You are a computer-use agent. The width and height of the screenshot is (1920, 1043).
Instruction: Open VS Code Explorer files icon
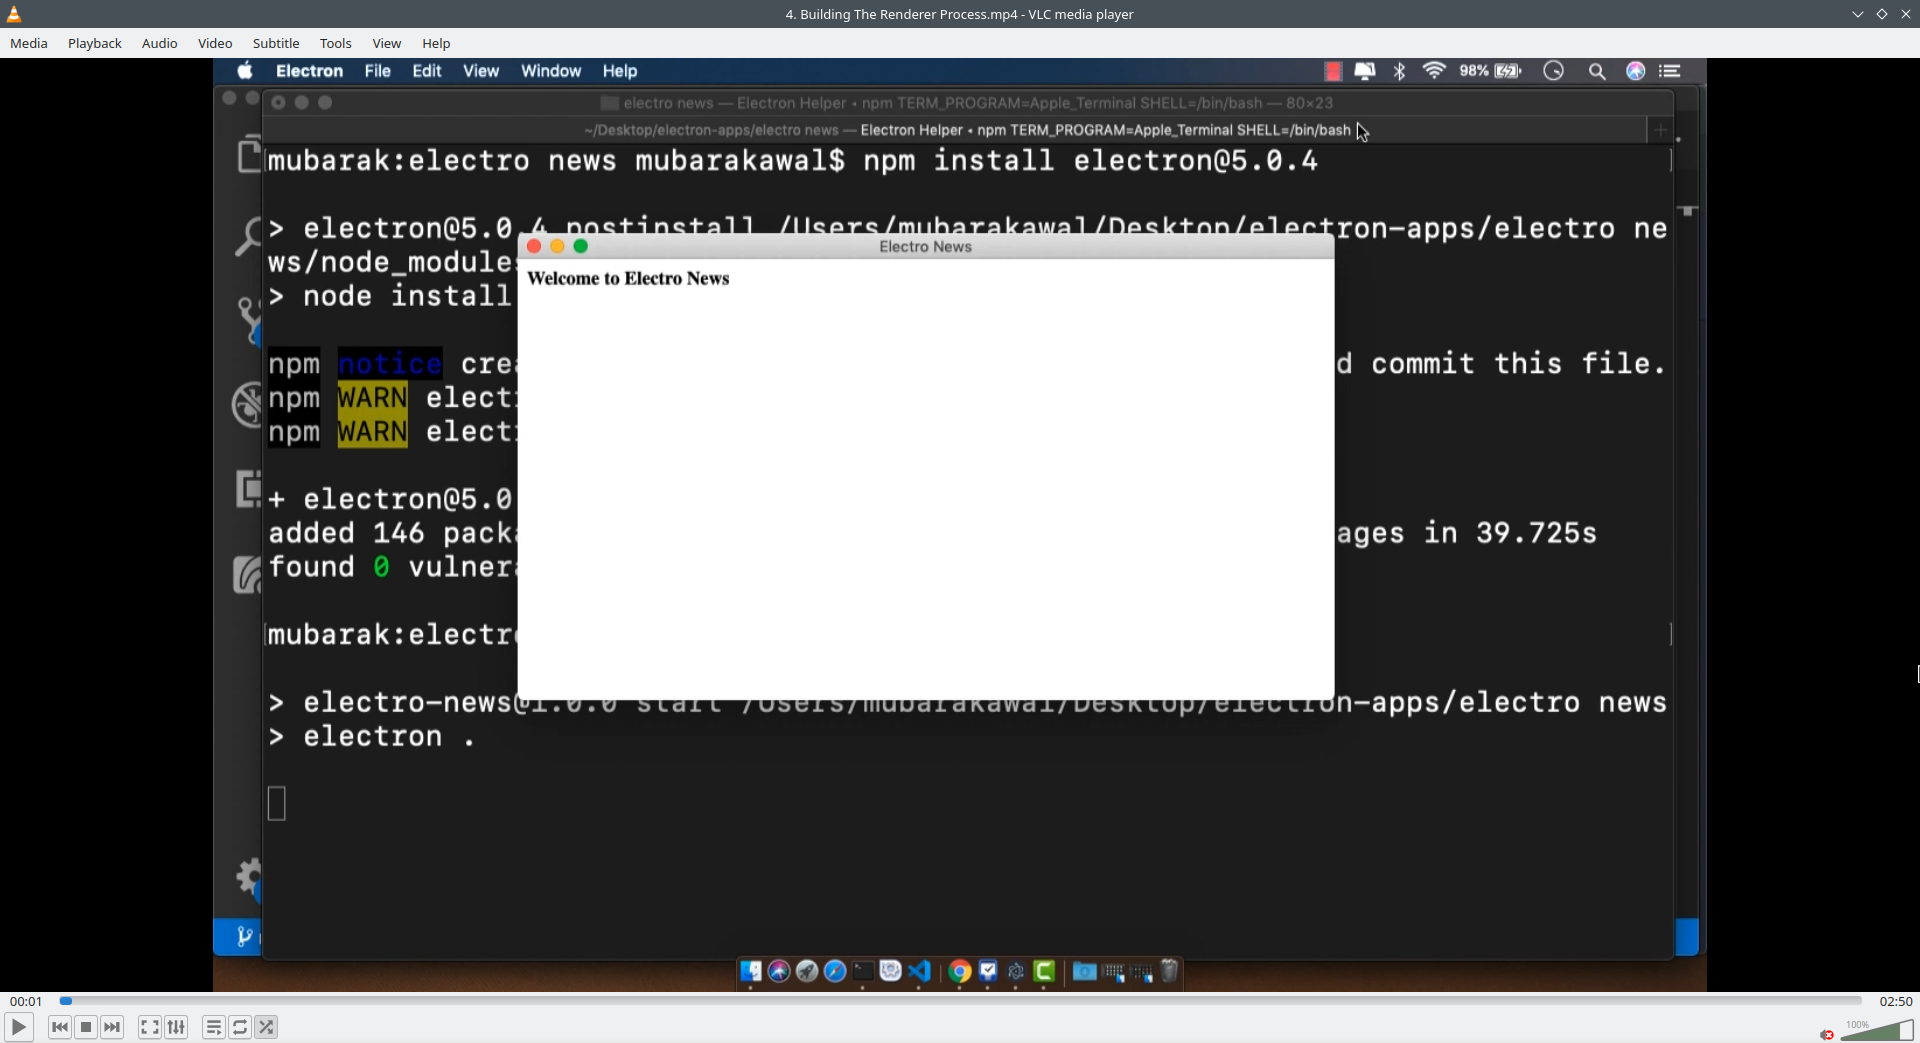pos(248,155)
